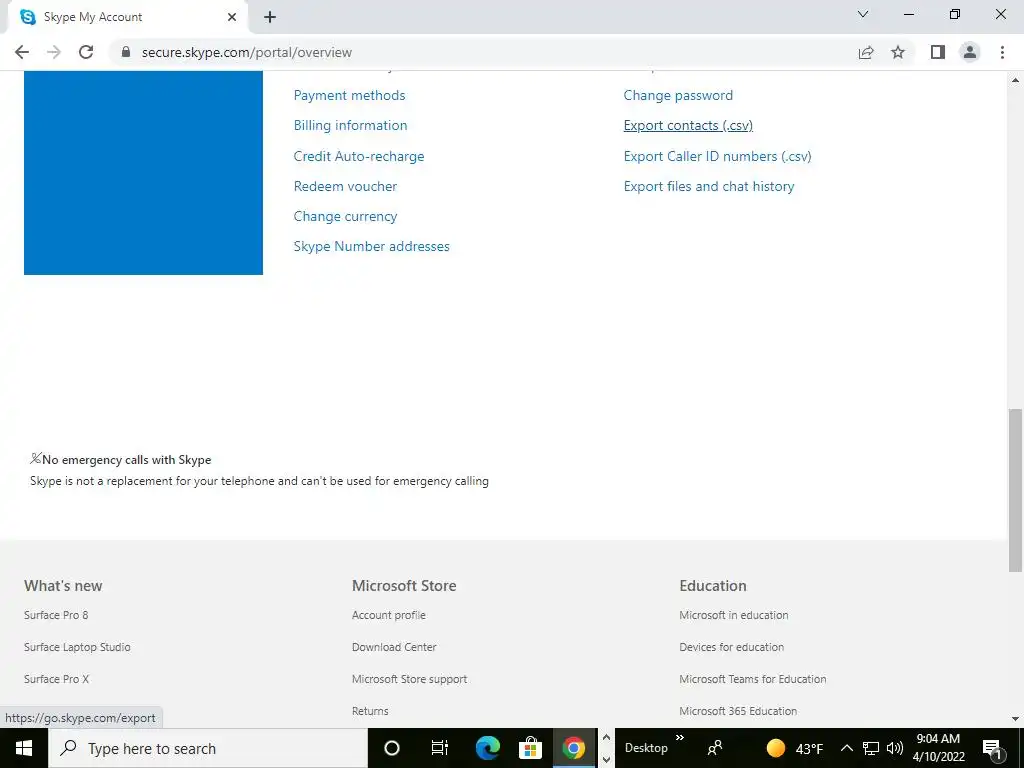The height and width of the screenshot is (768, 1024).
Task: Expand the Desktop toolbar chevron
Action: (680, 737)
